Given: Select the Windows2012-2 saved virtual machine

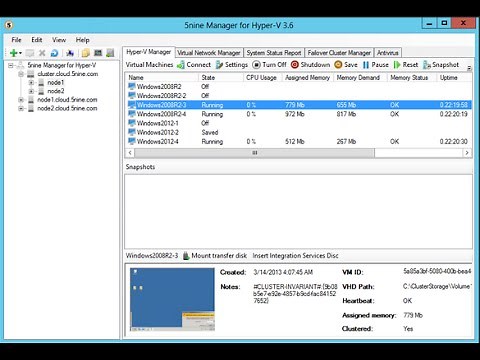Looking at the screenshot, I should (299, 132).
